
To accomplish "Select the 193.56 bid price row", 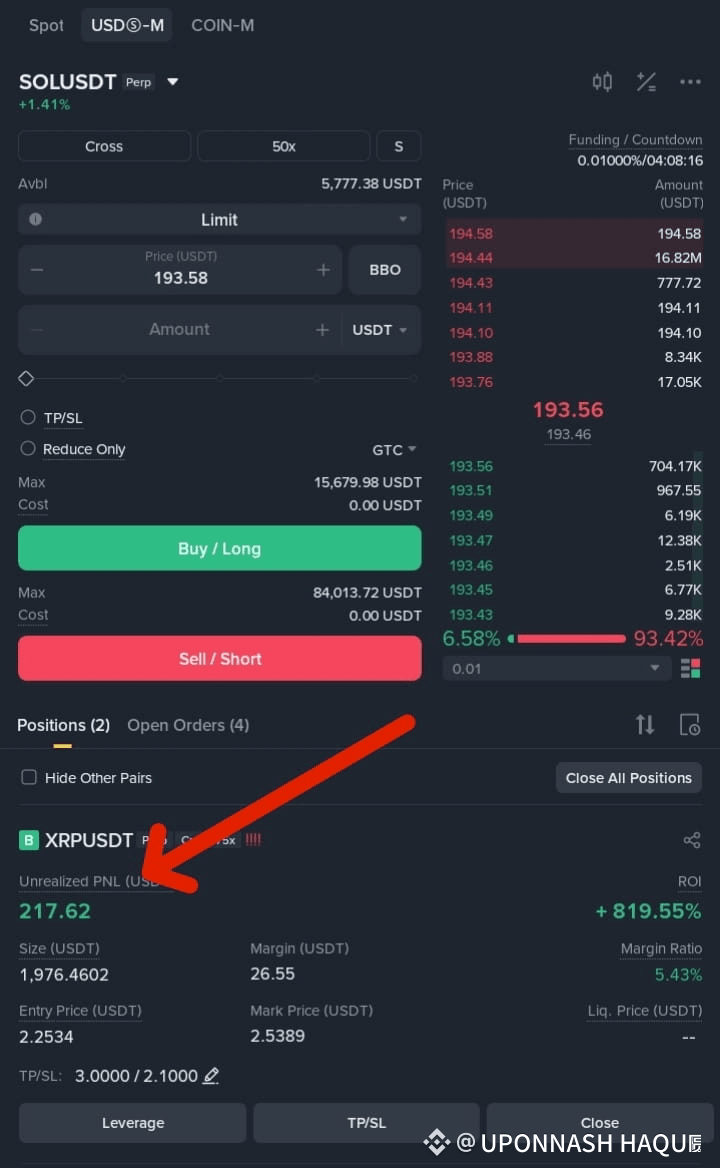I will pos(574,466).
